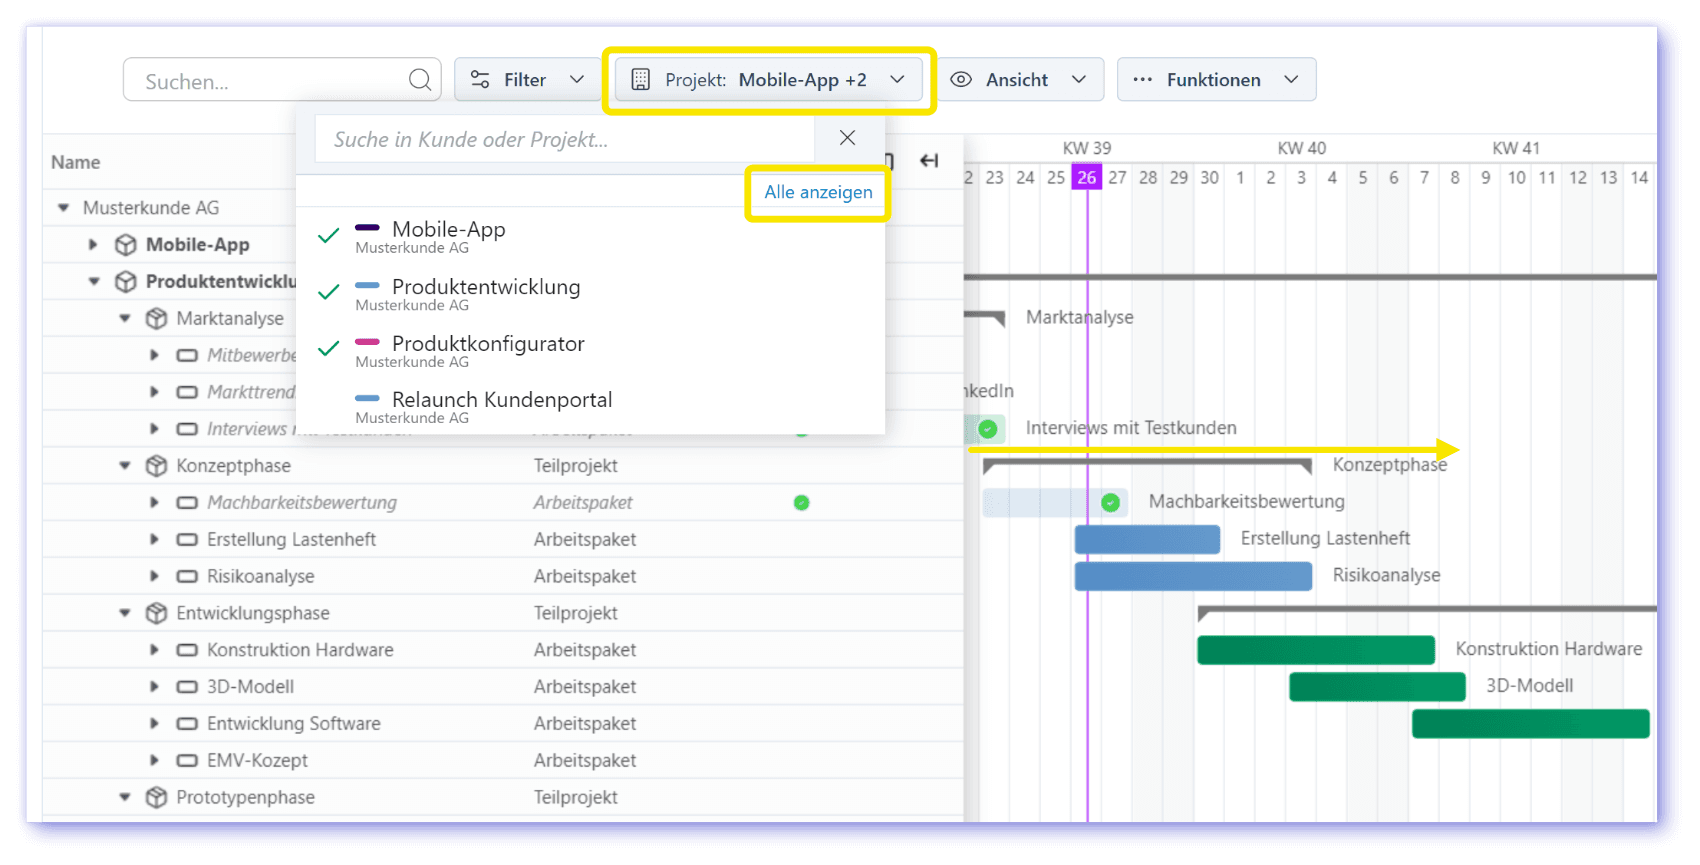Click the Alle anzeigen link

click(x=818, y=192)
